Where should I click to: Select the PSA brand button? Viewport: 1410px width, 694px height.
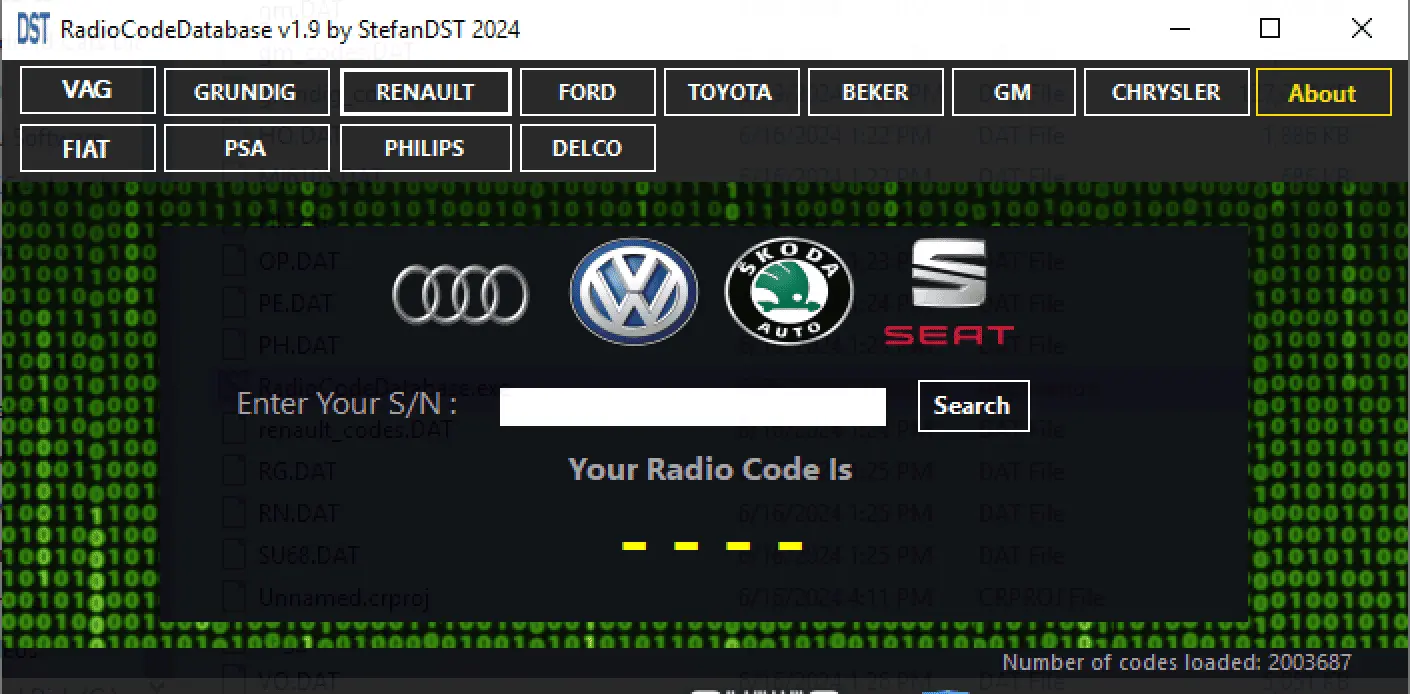pos(246,148)
